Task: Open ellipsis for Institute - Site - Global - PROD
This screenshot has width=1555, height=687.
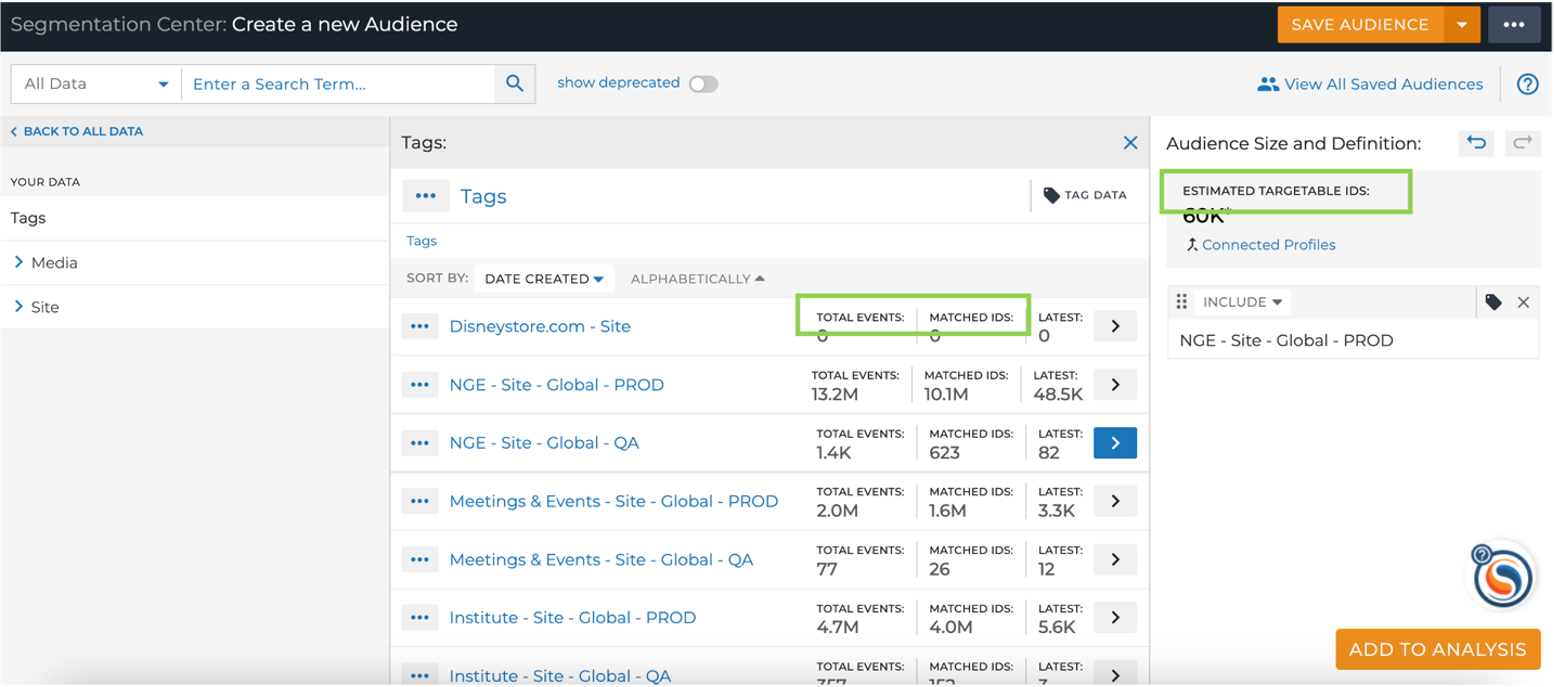Action: 420,617
